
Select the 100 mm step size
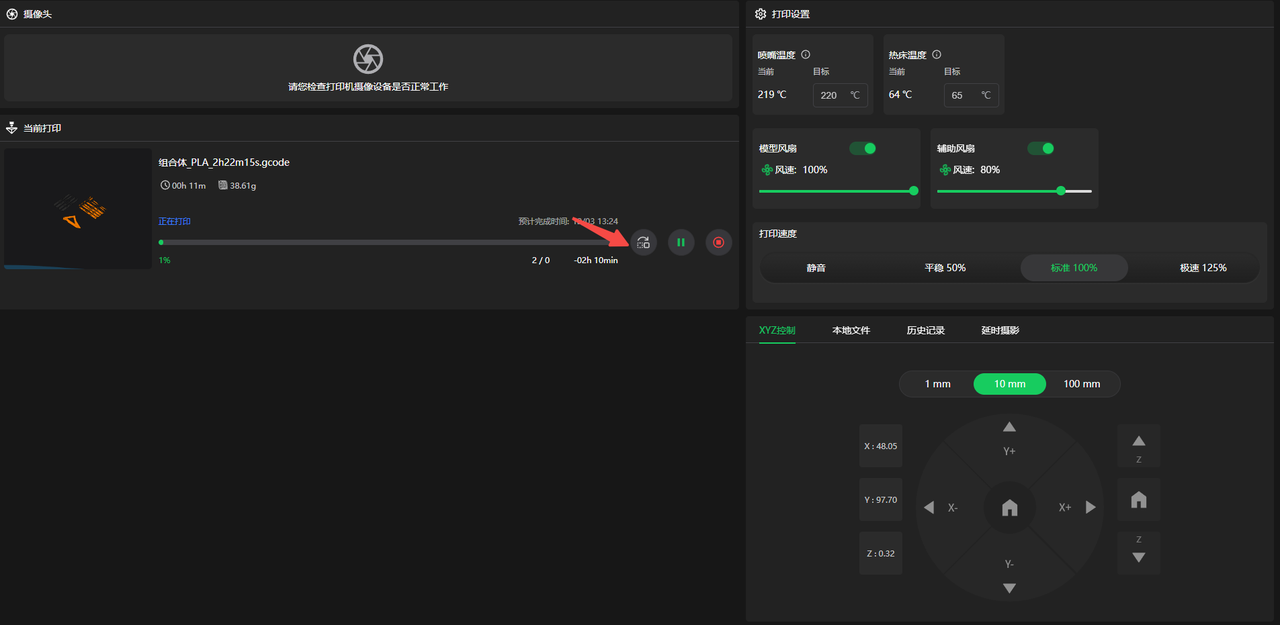click(x=1081, y=384)
